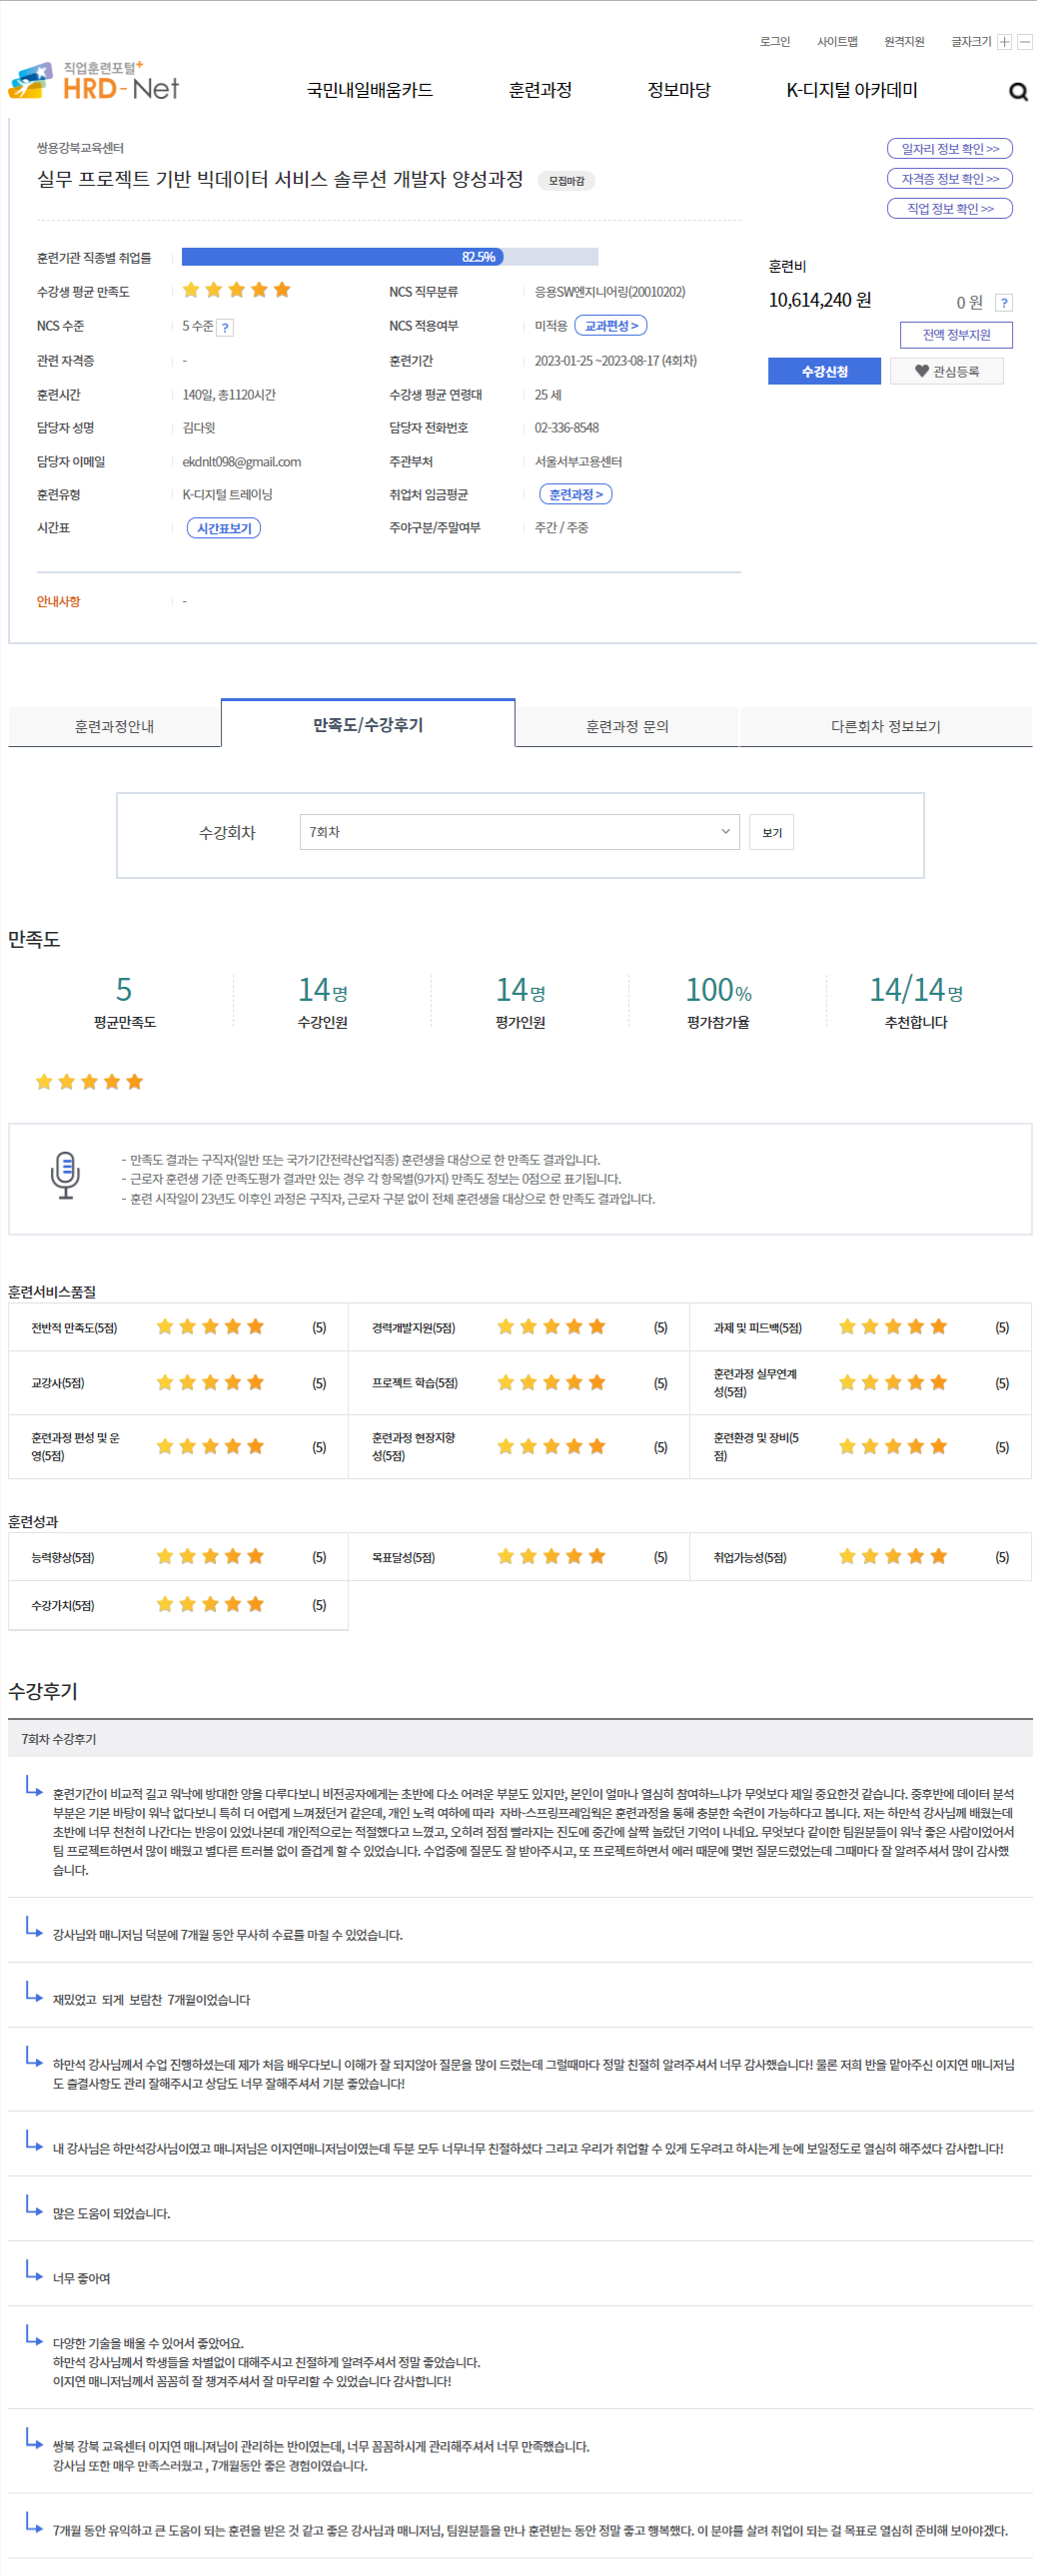The image size is (1037, 2576).
Task: Click 시간표보기 button
Action: 224,528
